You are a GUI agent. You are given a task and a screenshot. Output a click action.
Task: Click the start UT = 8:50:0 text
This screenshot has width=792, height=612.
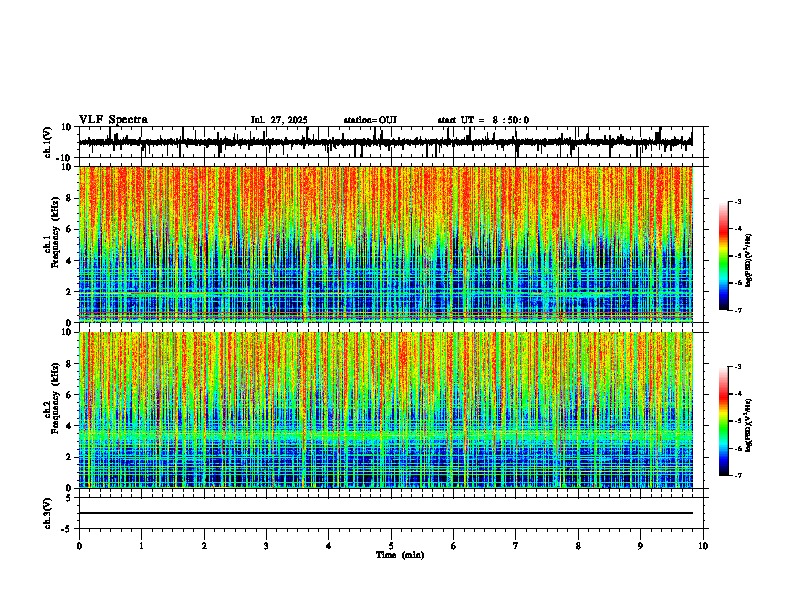[x=483, y=120]
